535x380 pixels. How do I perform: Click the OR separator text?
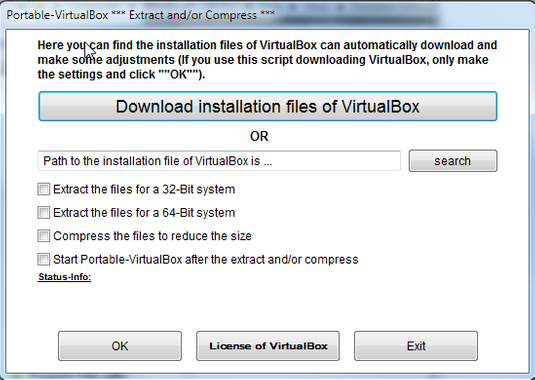259,136
